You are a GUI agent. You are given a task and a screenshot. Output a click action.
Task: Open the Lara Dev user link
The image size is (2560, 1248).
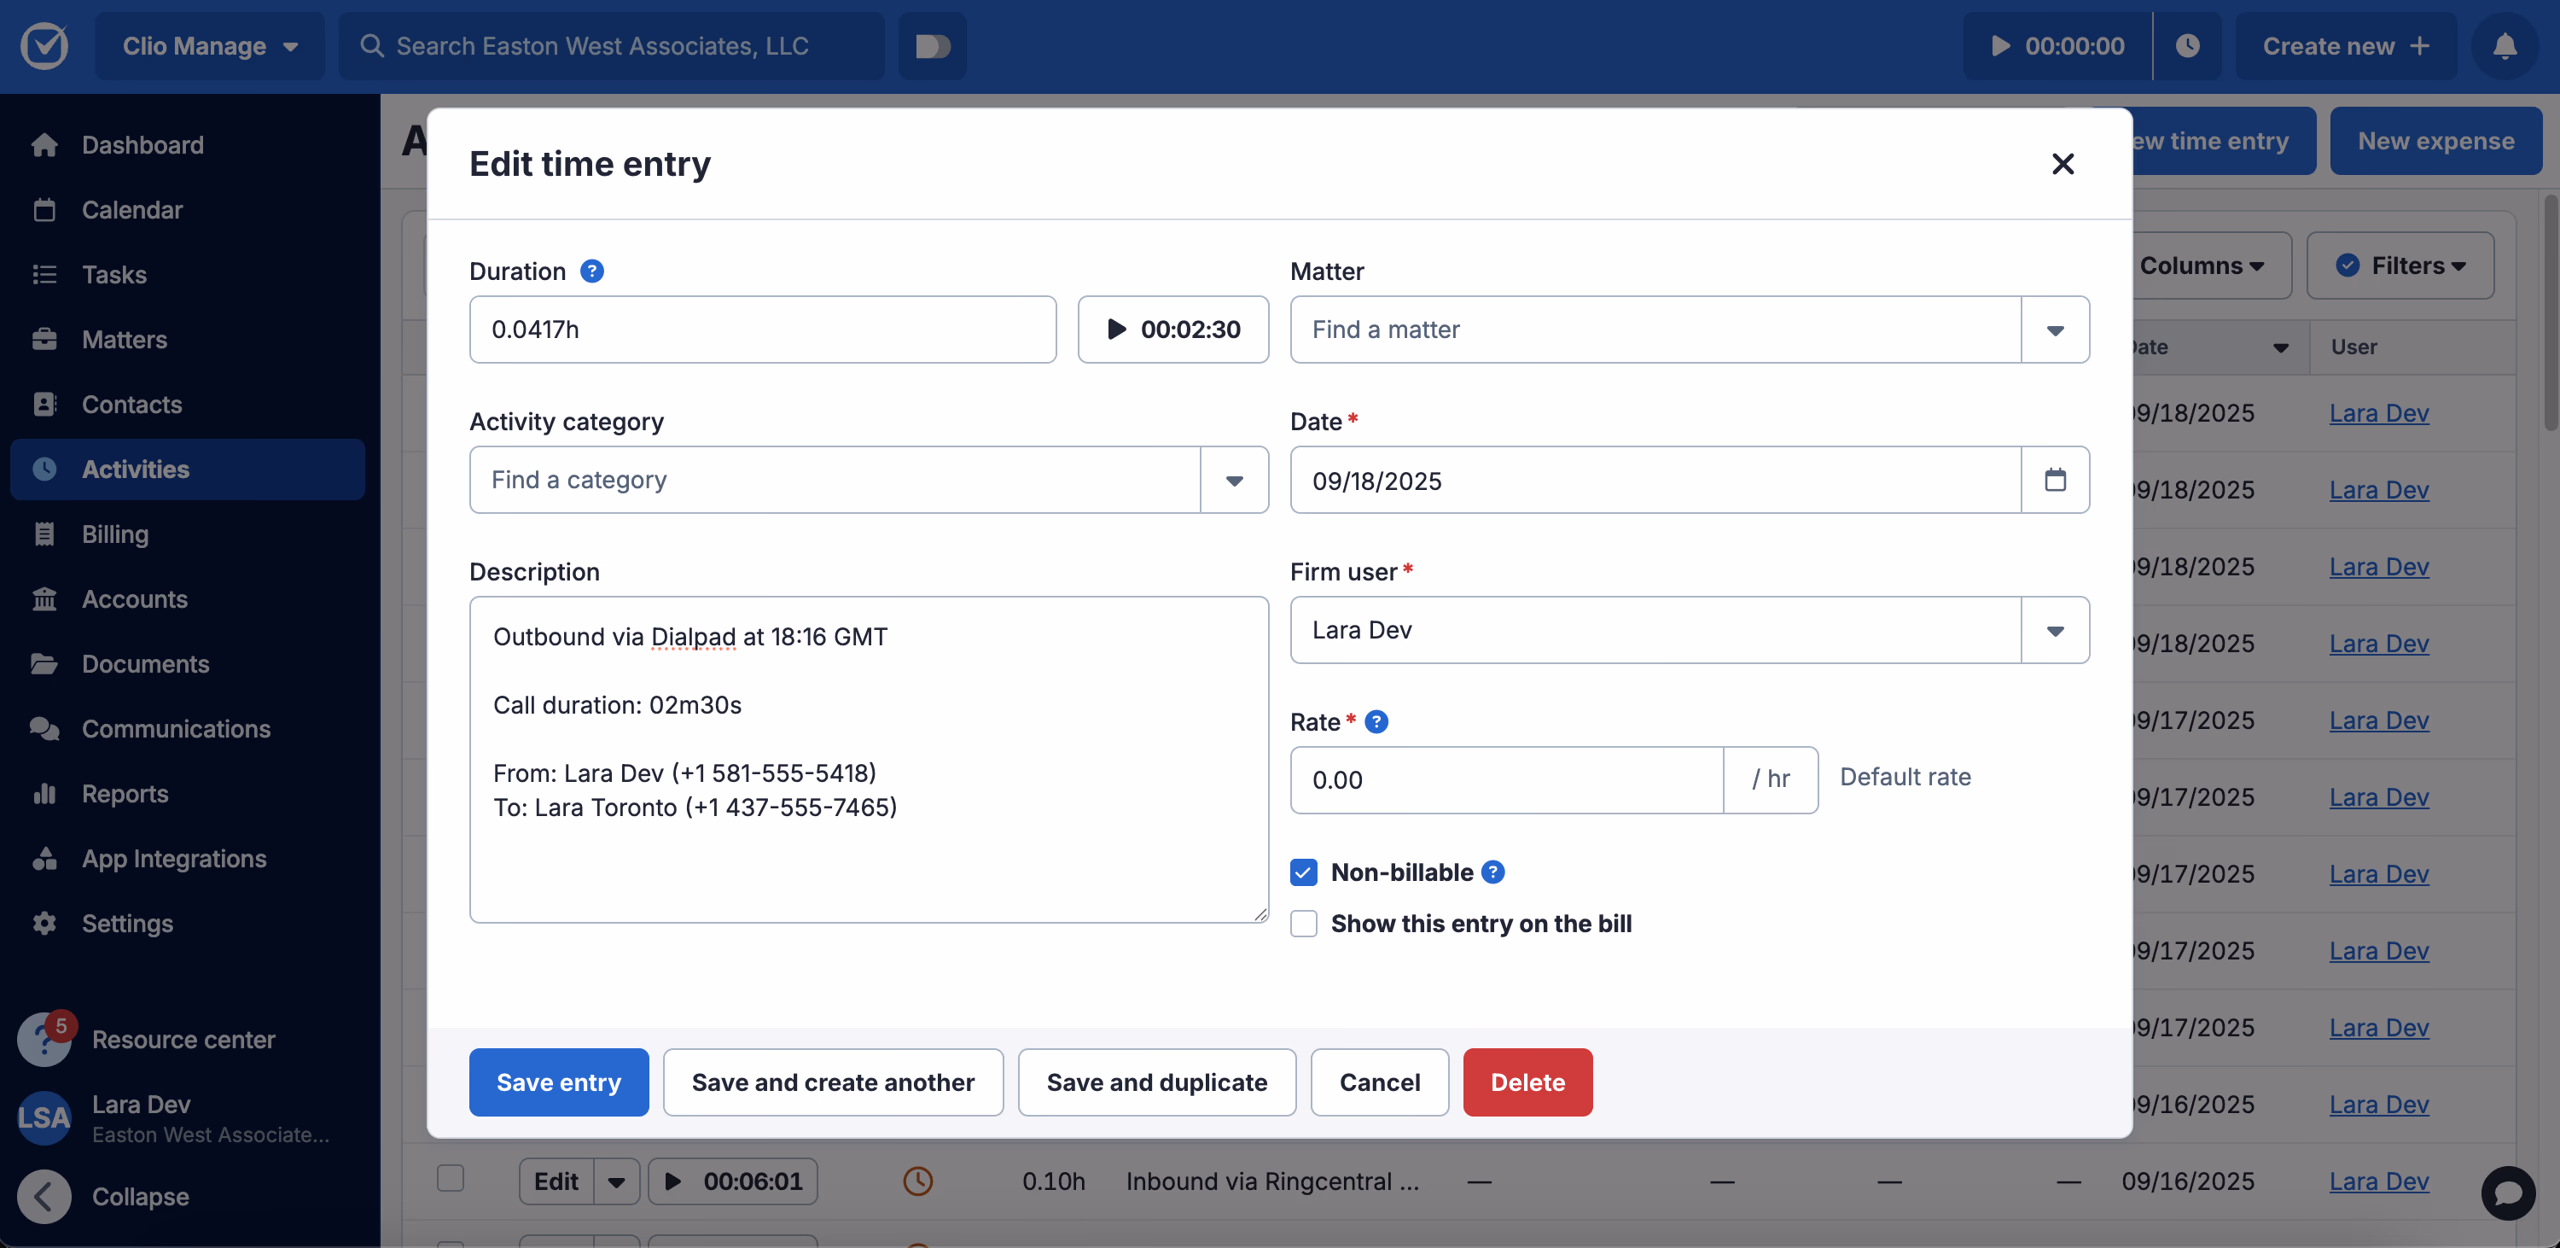(2379, 413)
